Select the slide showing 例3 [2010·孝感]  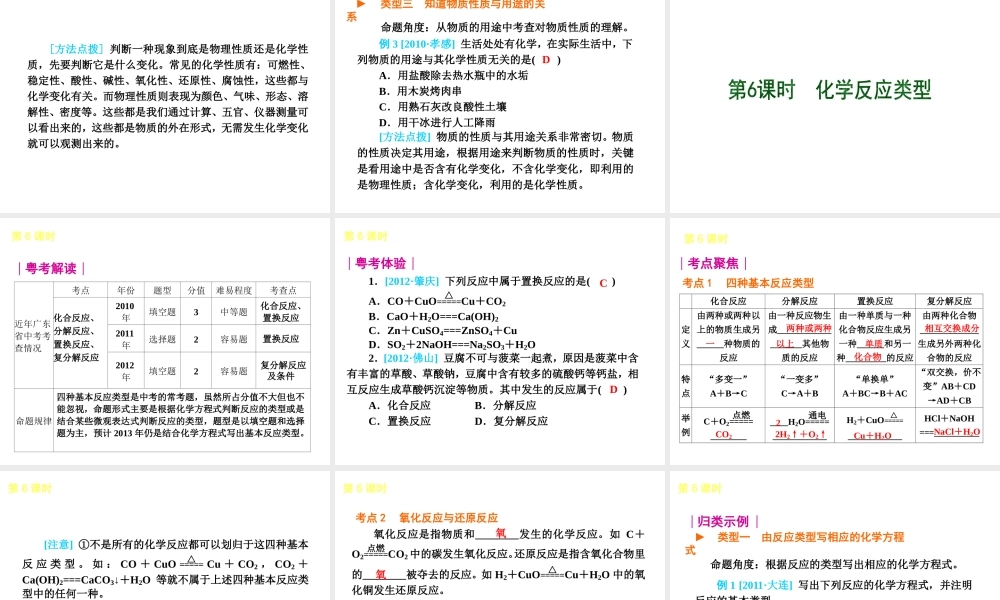point(499,106)
